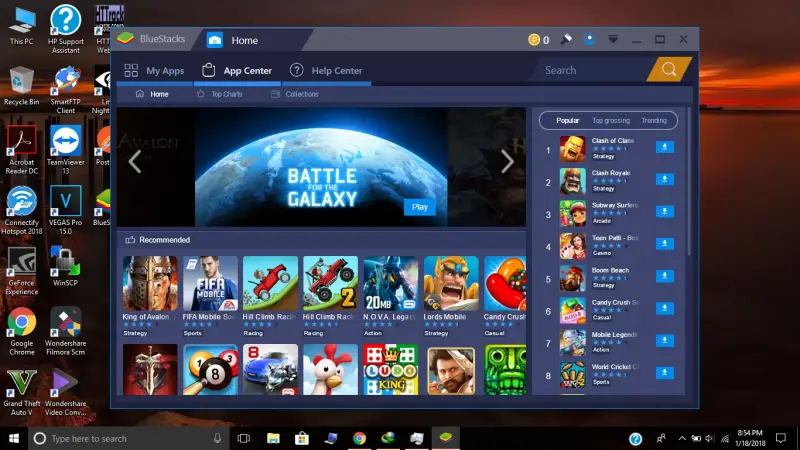
Task: Click the orange search magnifier button
Action: [669, 69]
